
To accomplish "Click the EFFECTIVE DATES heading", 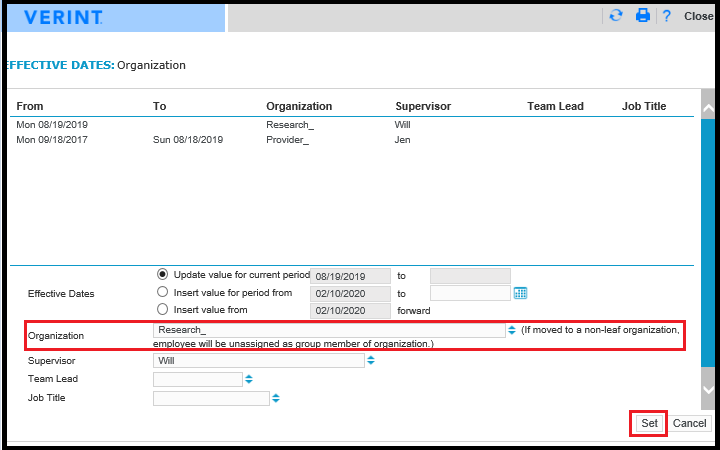I will [59, 65].
